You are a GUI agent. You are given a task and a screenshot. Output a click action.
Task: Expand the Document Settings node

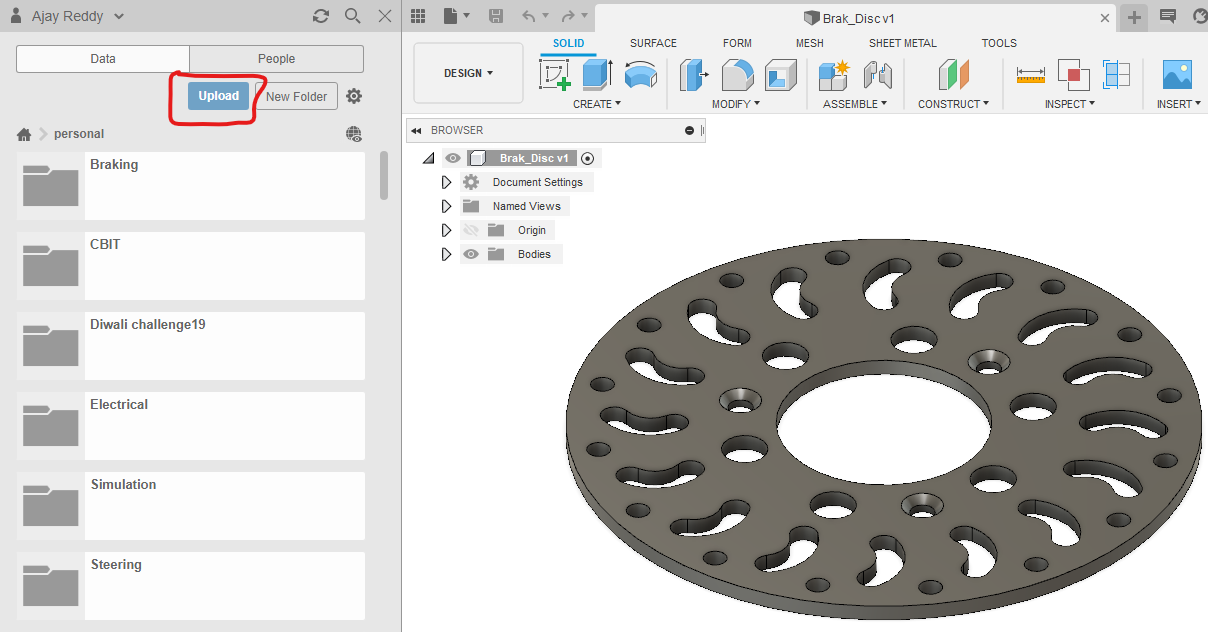click(x=447, y=182)
